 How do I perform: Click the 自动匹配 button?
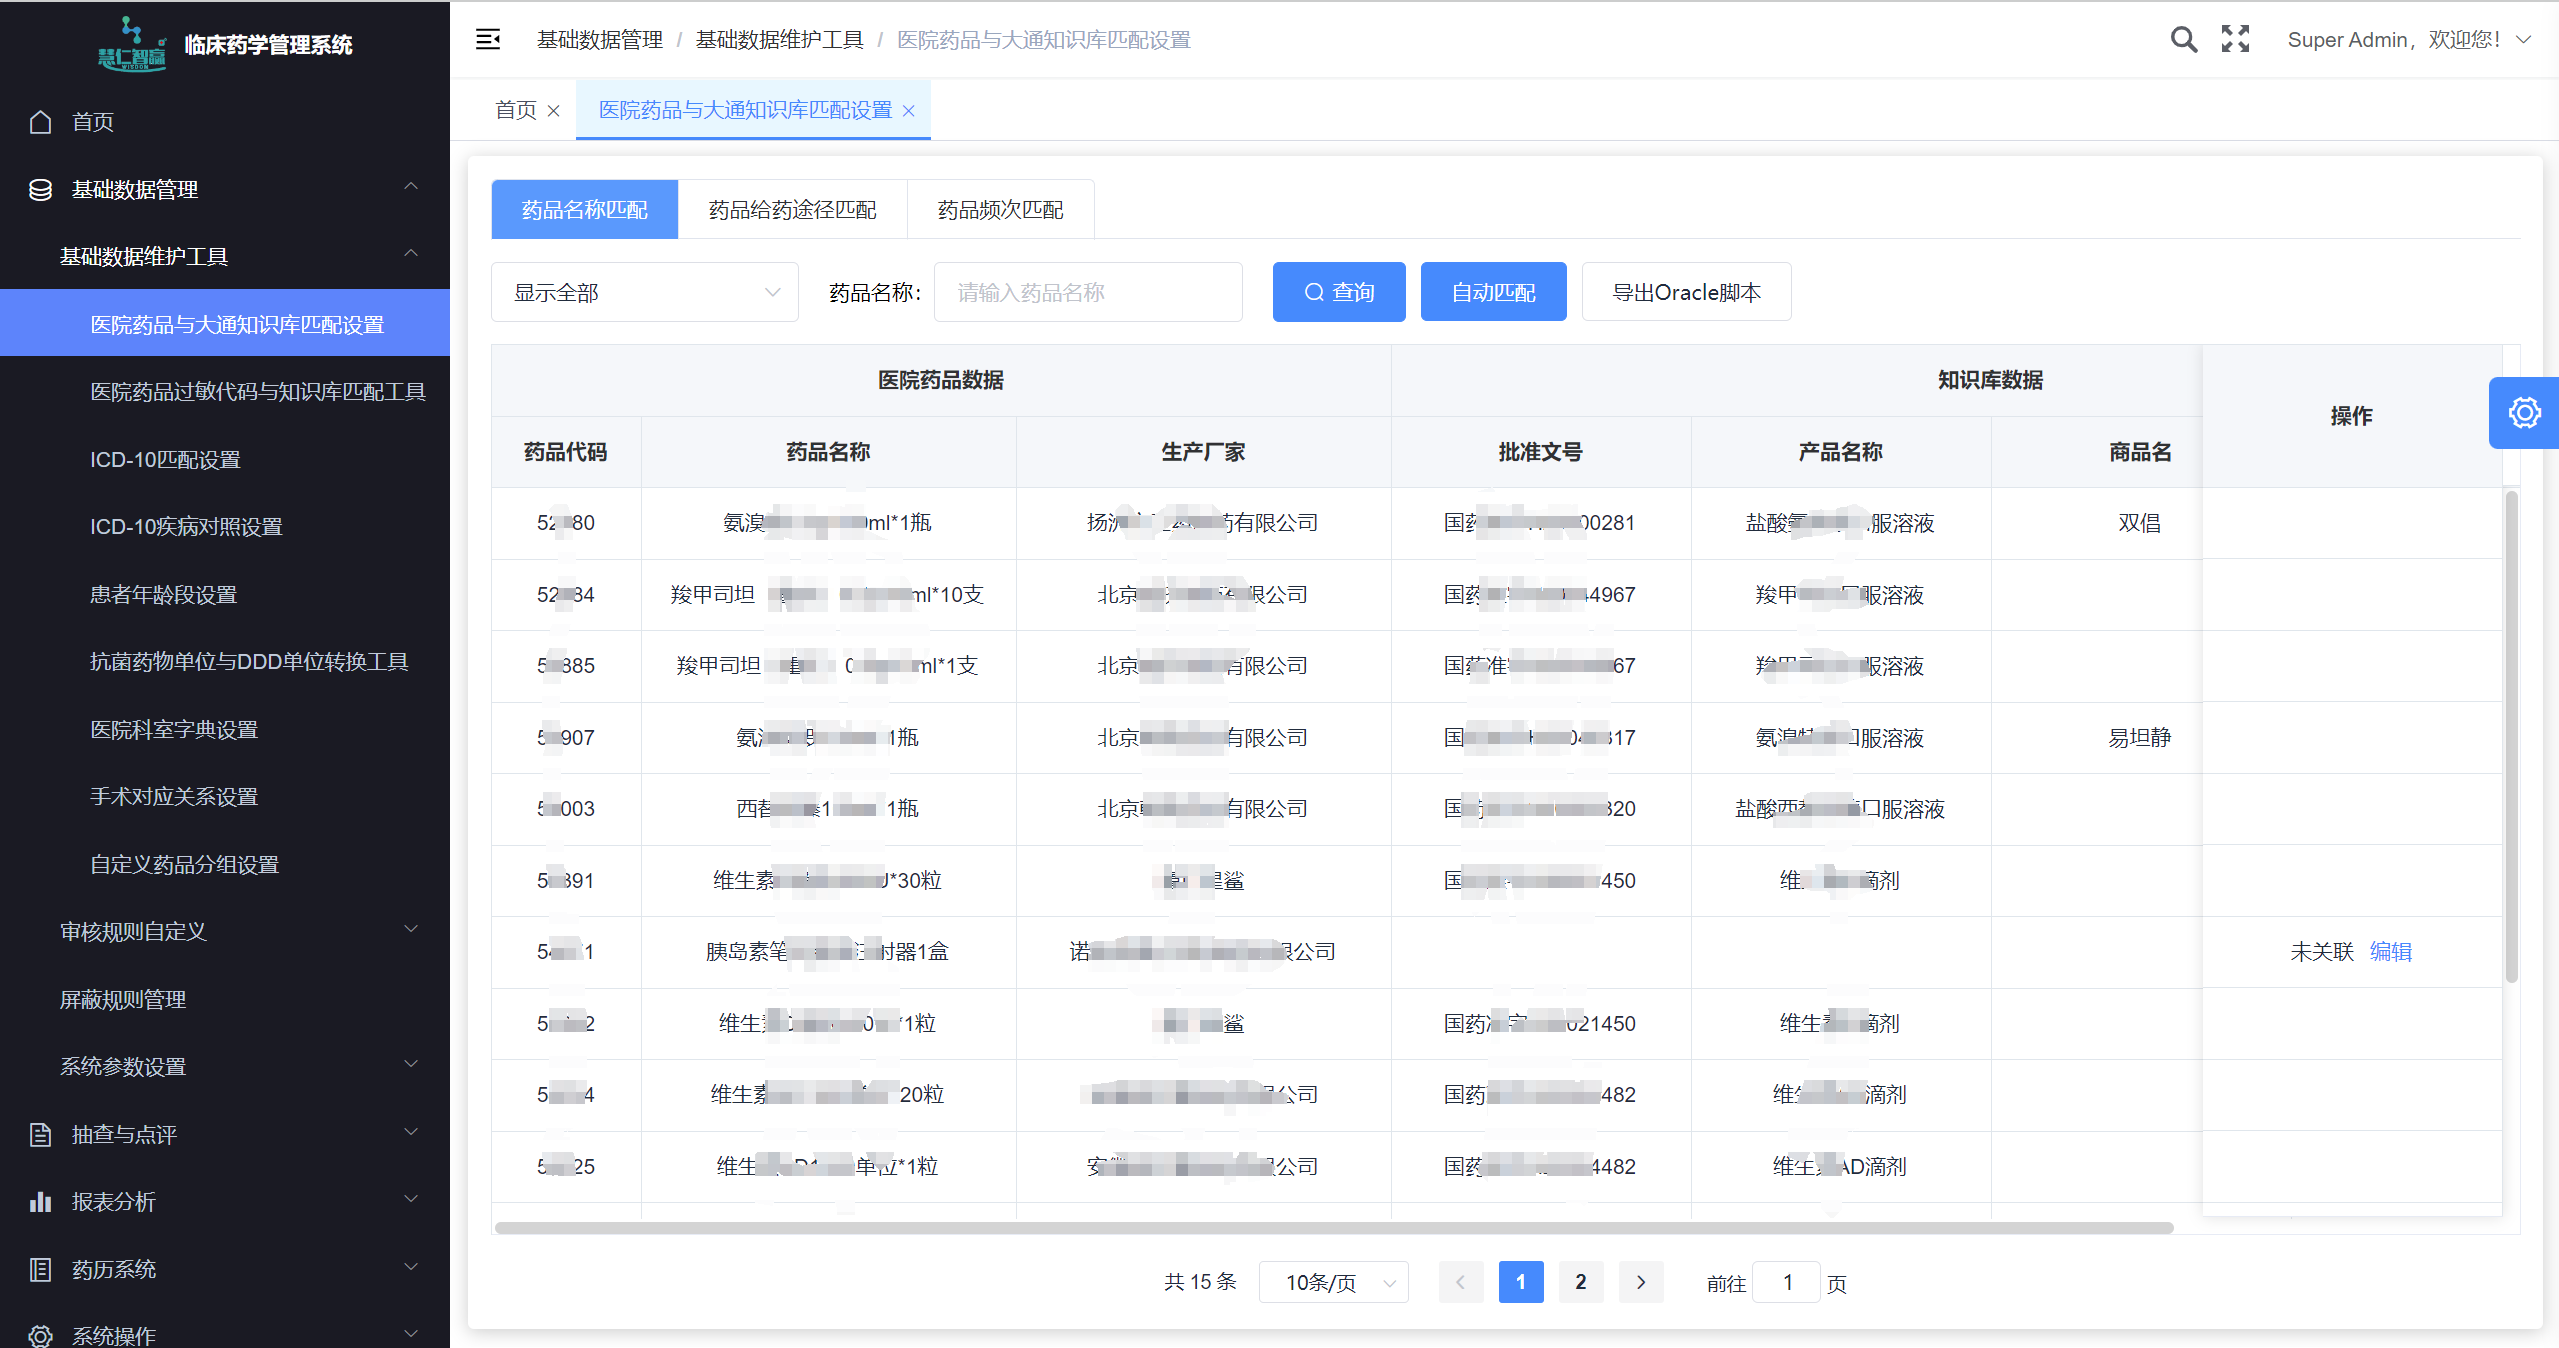point(1494,292)
